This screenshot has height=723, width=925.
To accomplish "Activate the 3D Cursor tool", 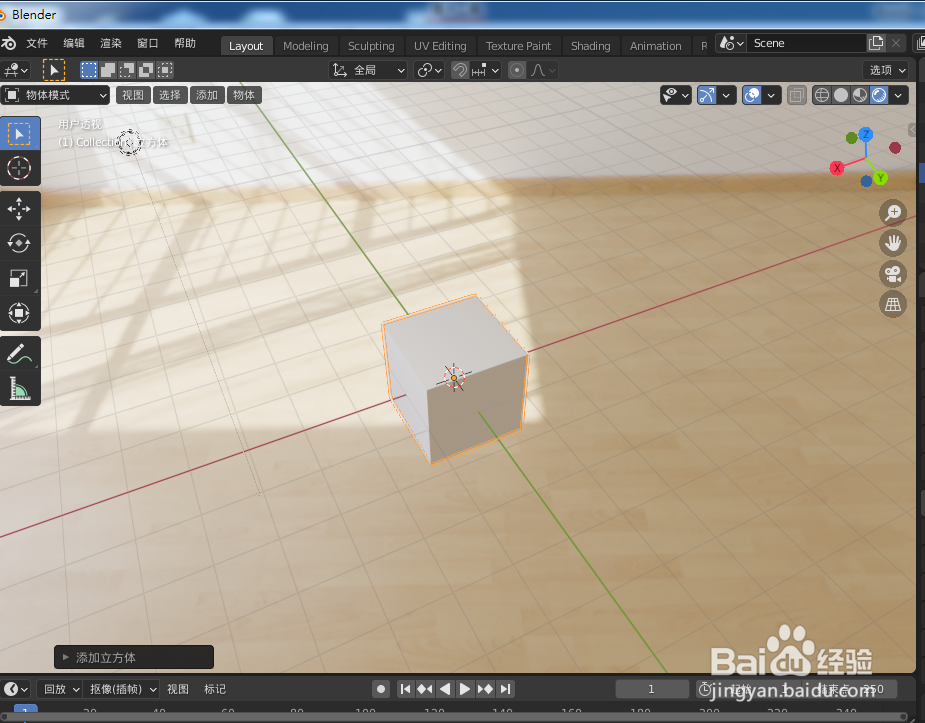I will [20, 168].
